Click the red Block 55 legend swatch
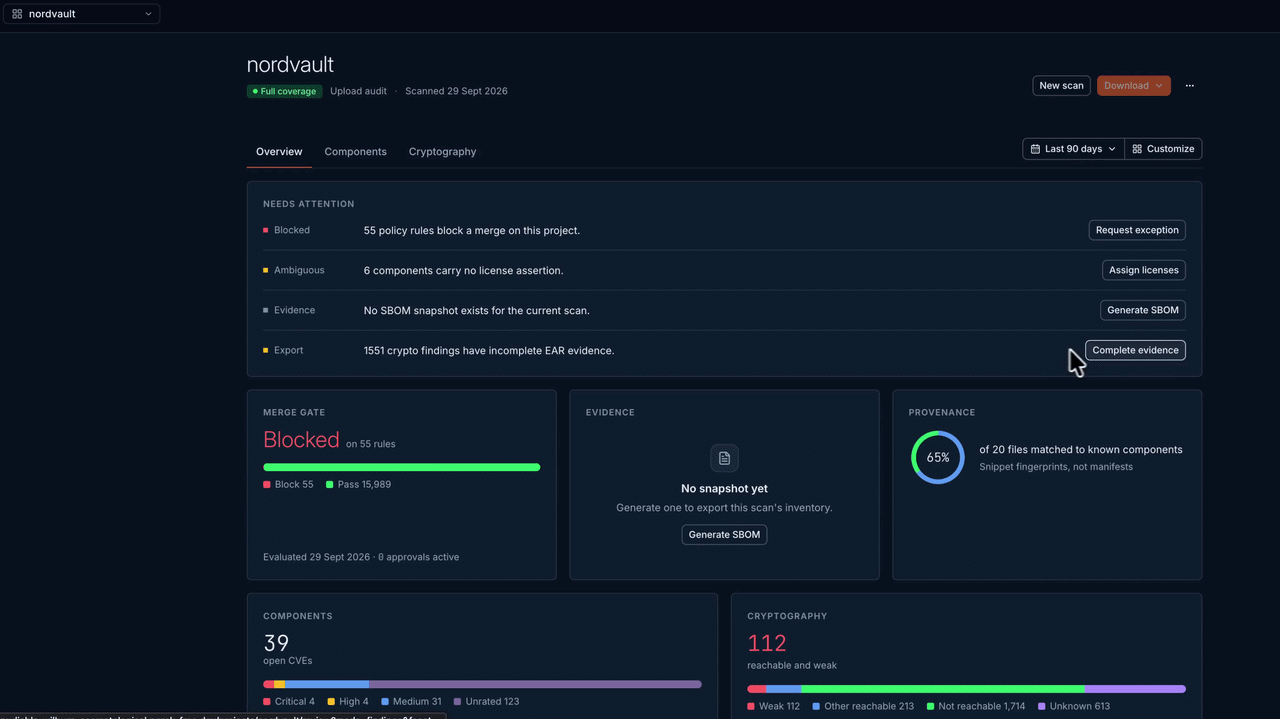 [267, 485]
